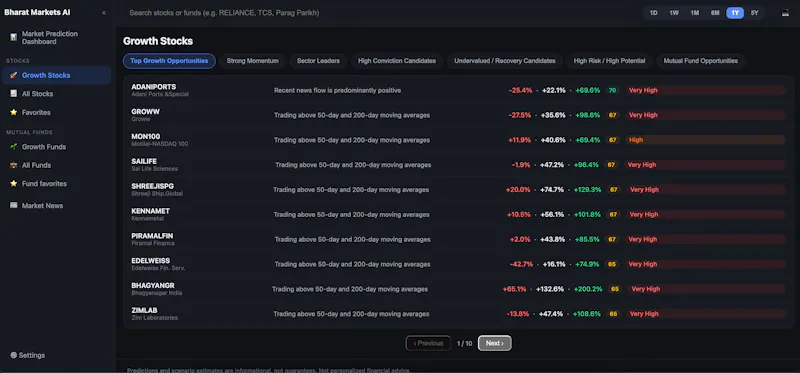The height and width of the screenshot is (373, 800).
Task: Open the BHAGYANGR stock row
Action: tap(458, 289)
